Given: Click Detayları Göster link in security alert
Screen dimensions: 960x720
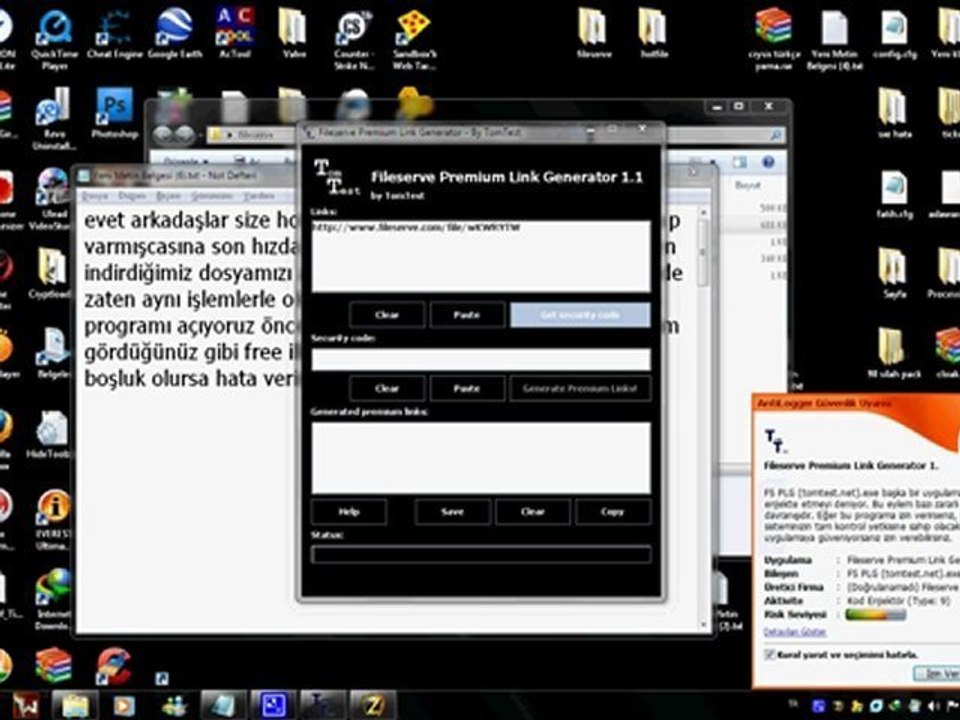Looking at the screenshot, I should (795, 632).
